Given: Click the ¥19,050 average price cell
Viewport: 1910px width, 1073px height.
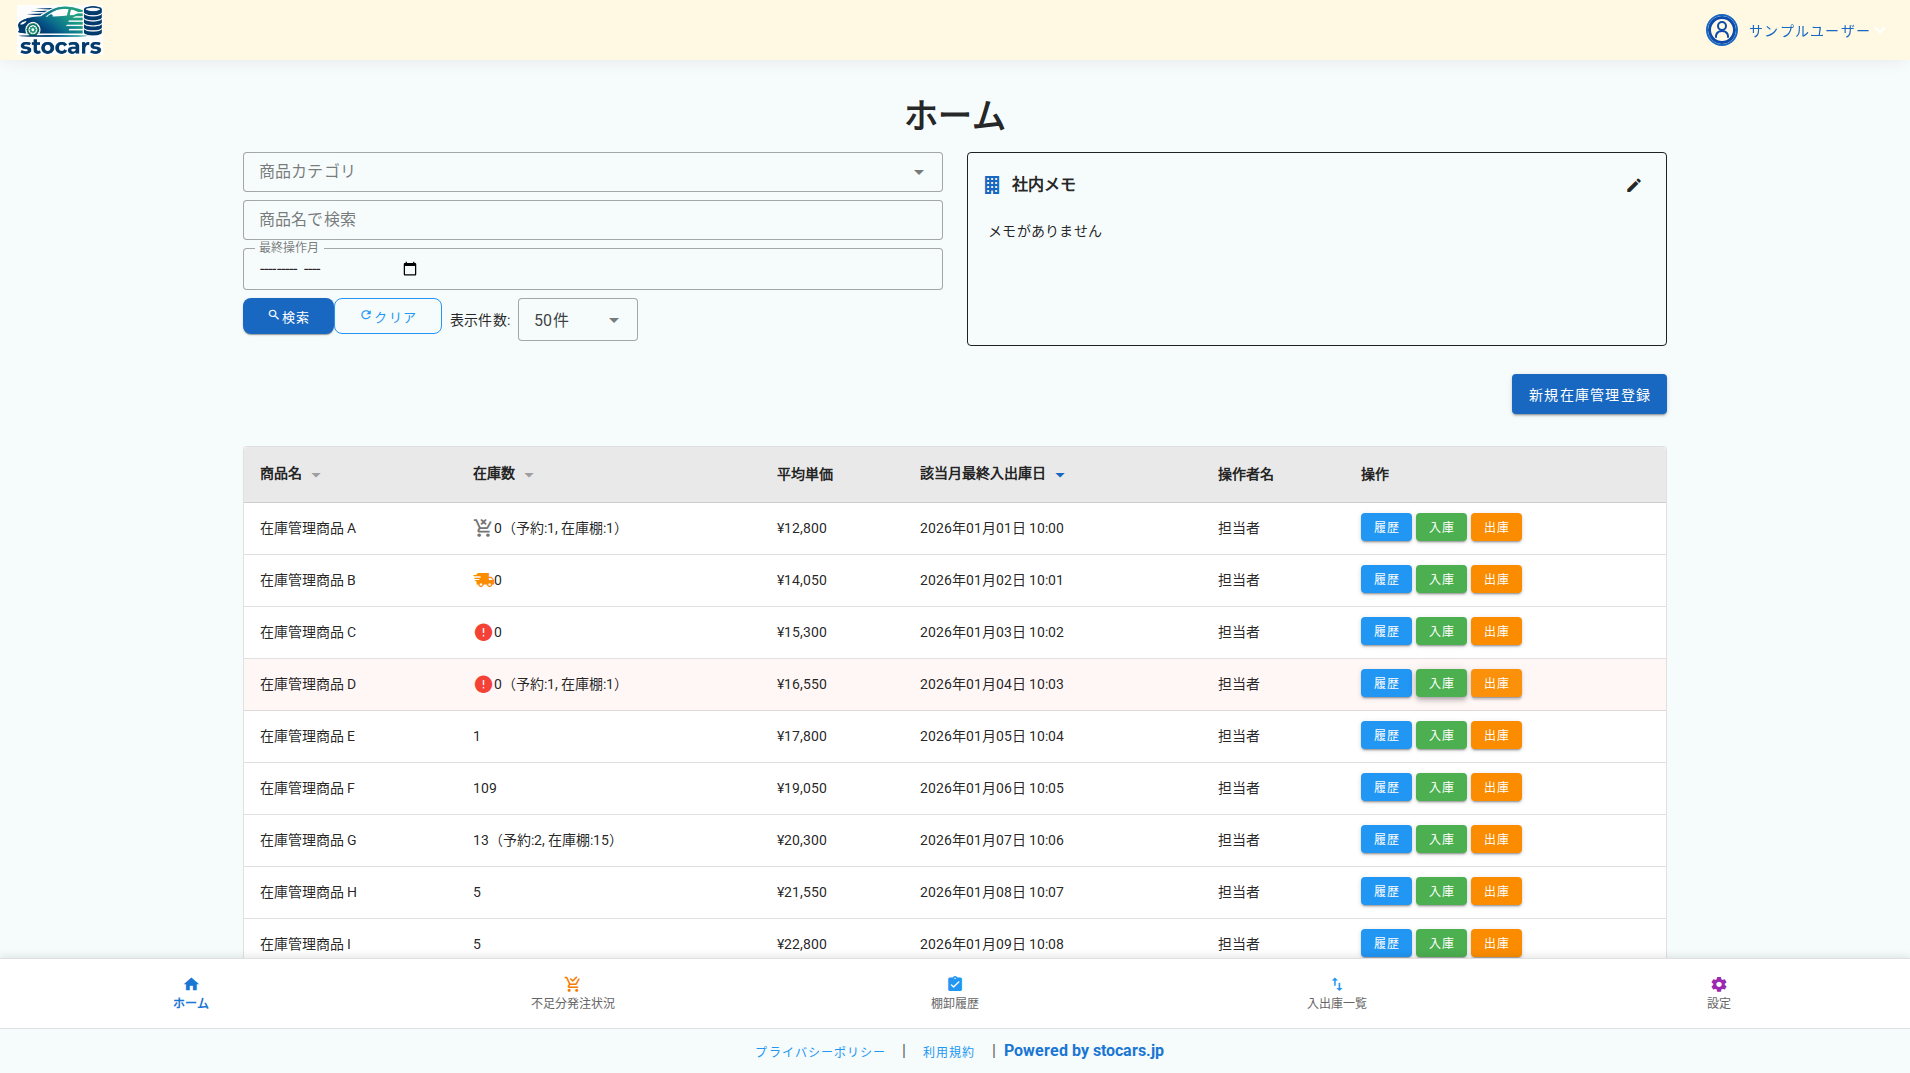Looking at the screenshot, I should pos(802,788).
